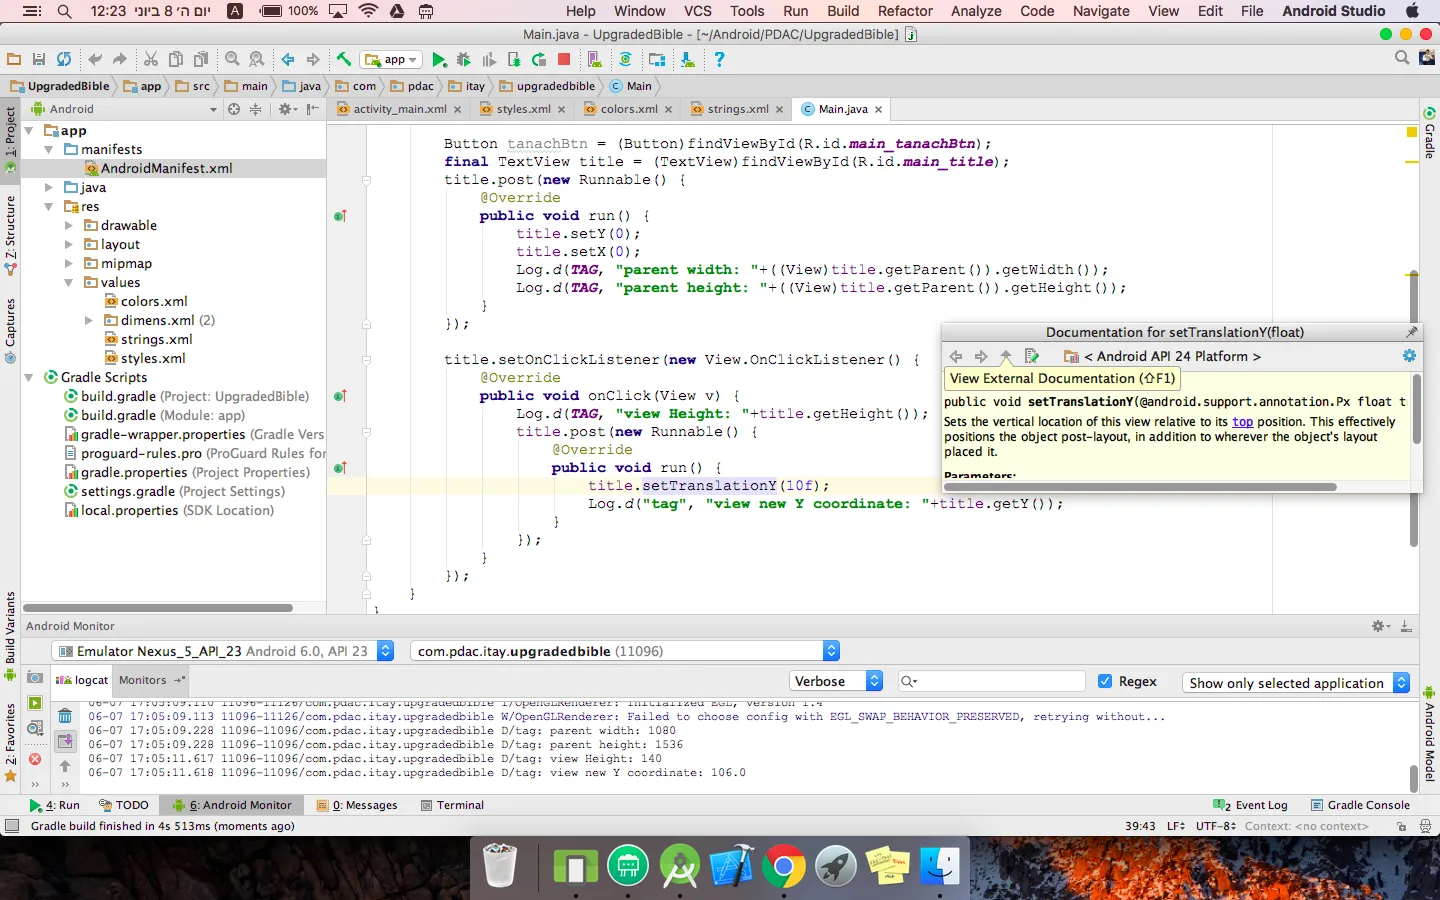Click the green Run app button
This screenshot has height=900, width=1440.
[x=439, y=60]
